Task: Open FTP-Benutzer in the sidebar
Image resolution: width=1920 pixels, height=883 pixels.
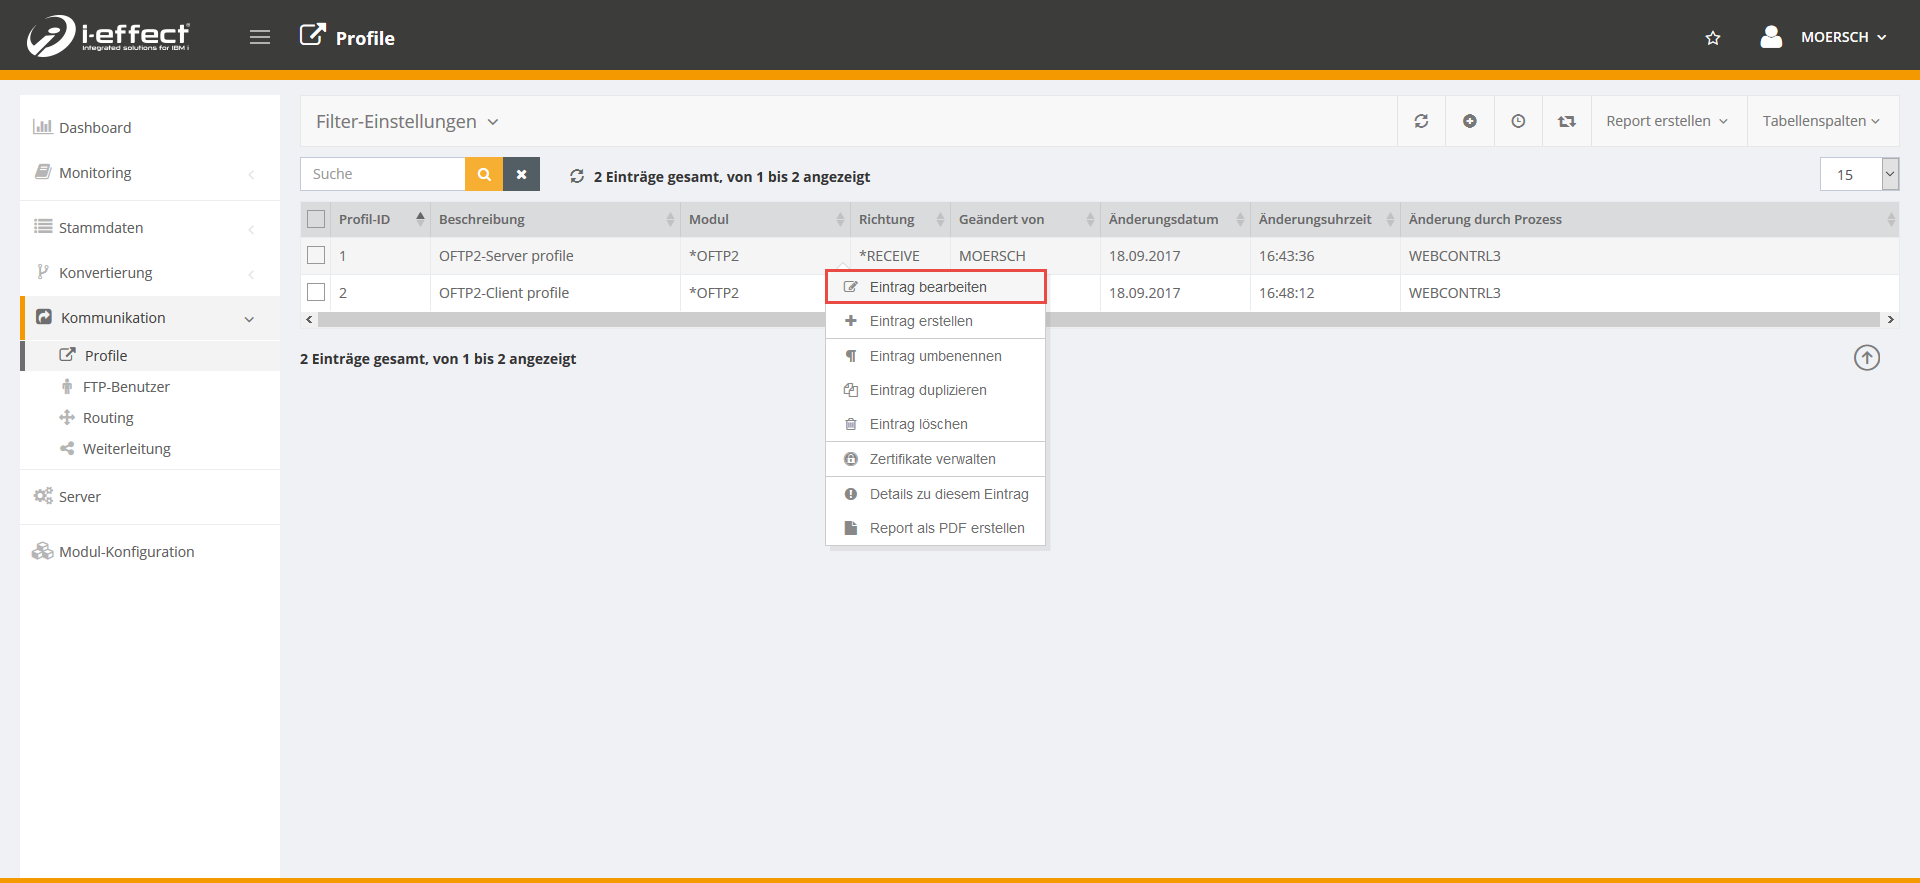Action: (x=126, y=387)
